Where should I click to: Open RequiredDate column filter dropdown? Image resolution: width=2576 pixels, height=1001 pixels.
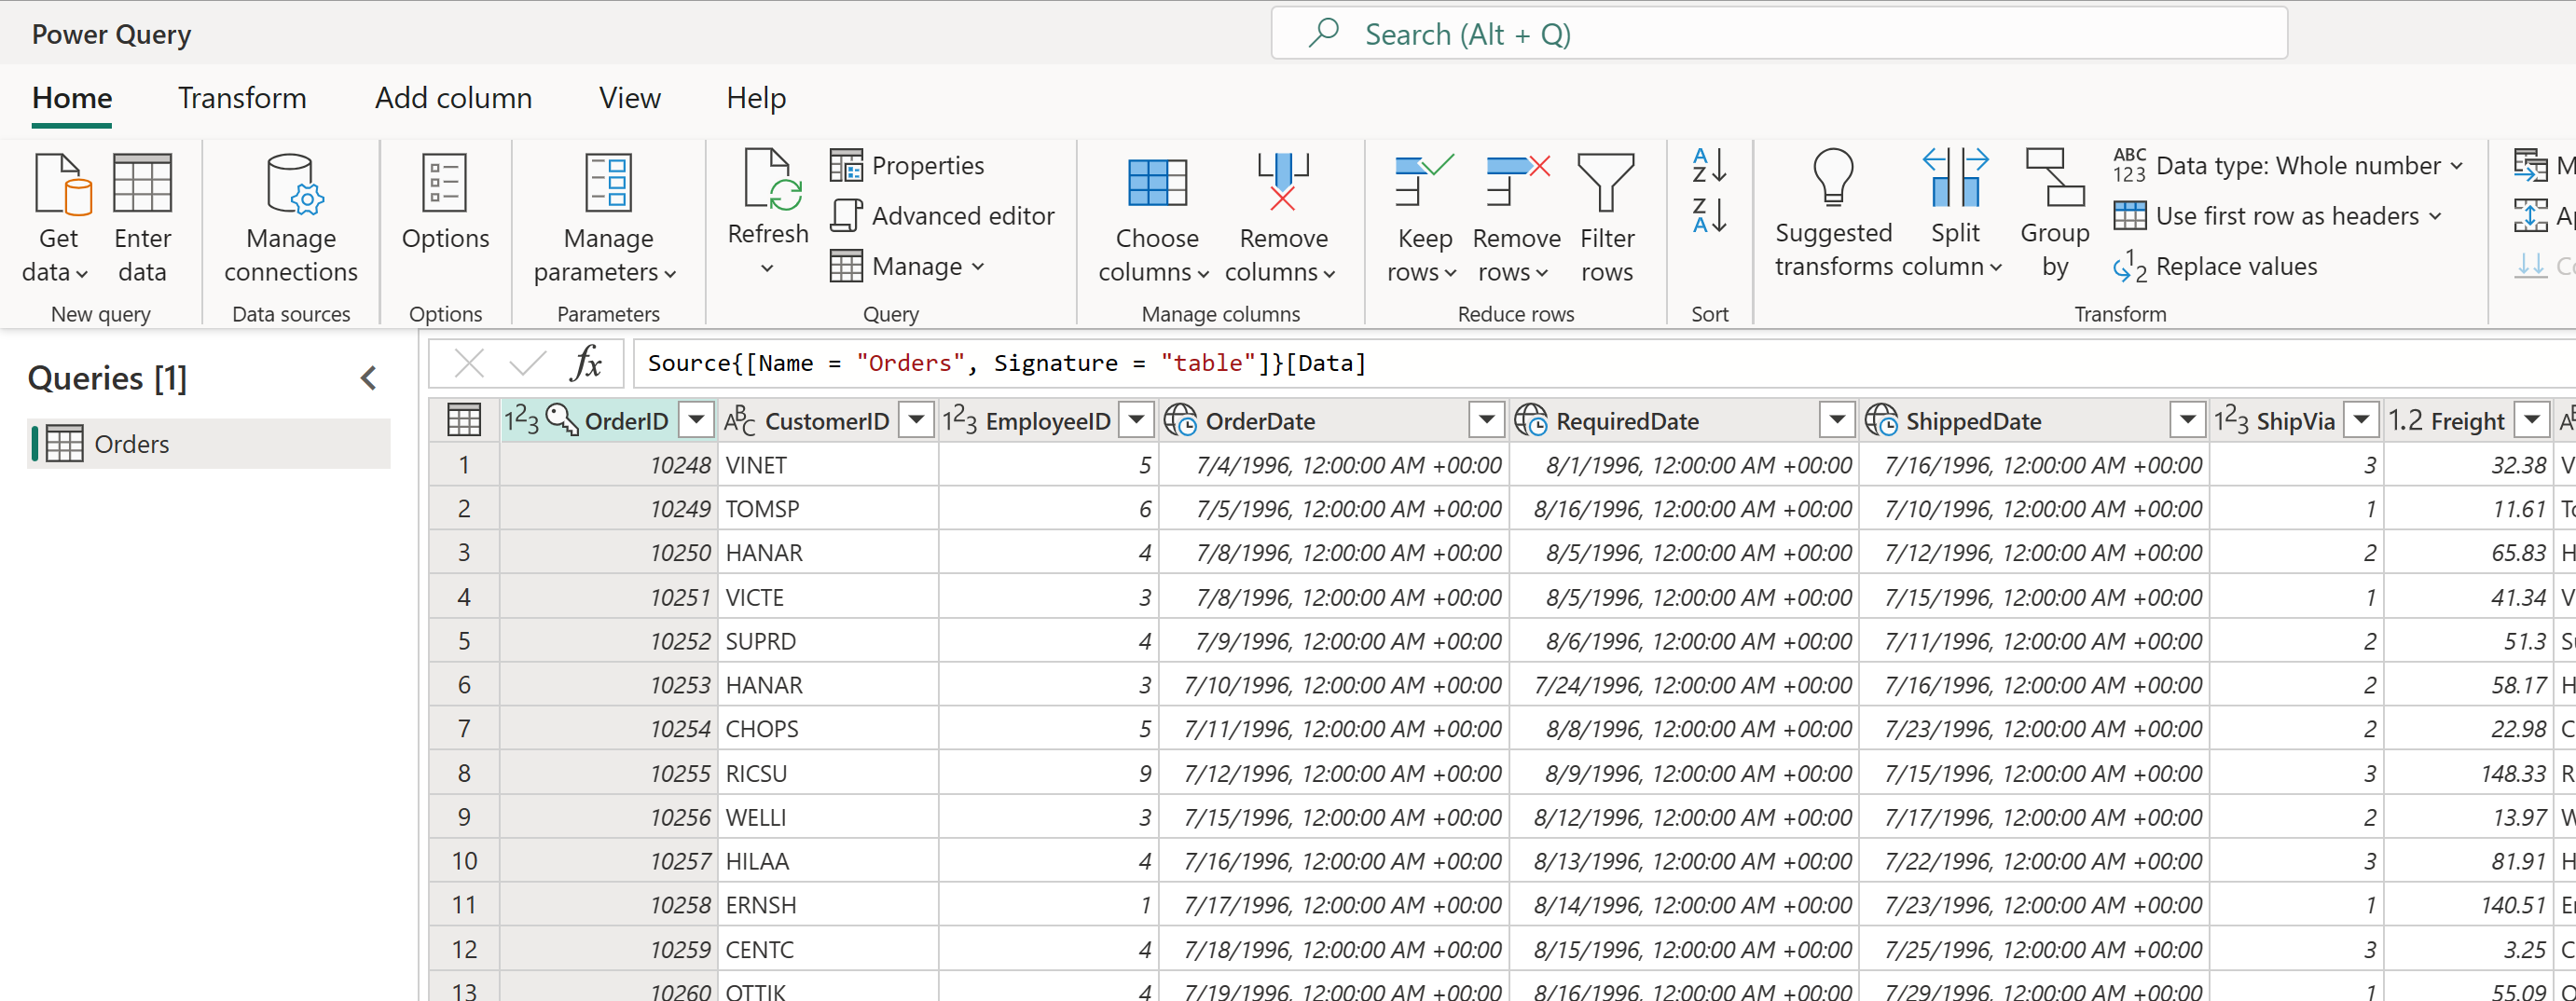(x=1837, y=421)
